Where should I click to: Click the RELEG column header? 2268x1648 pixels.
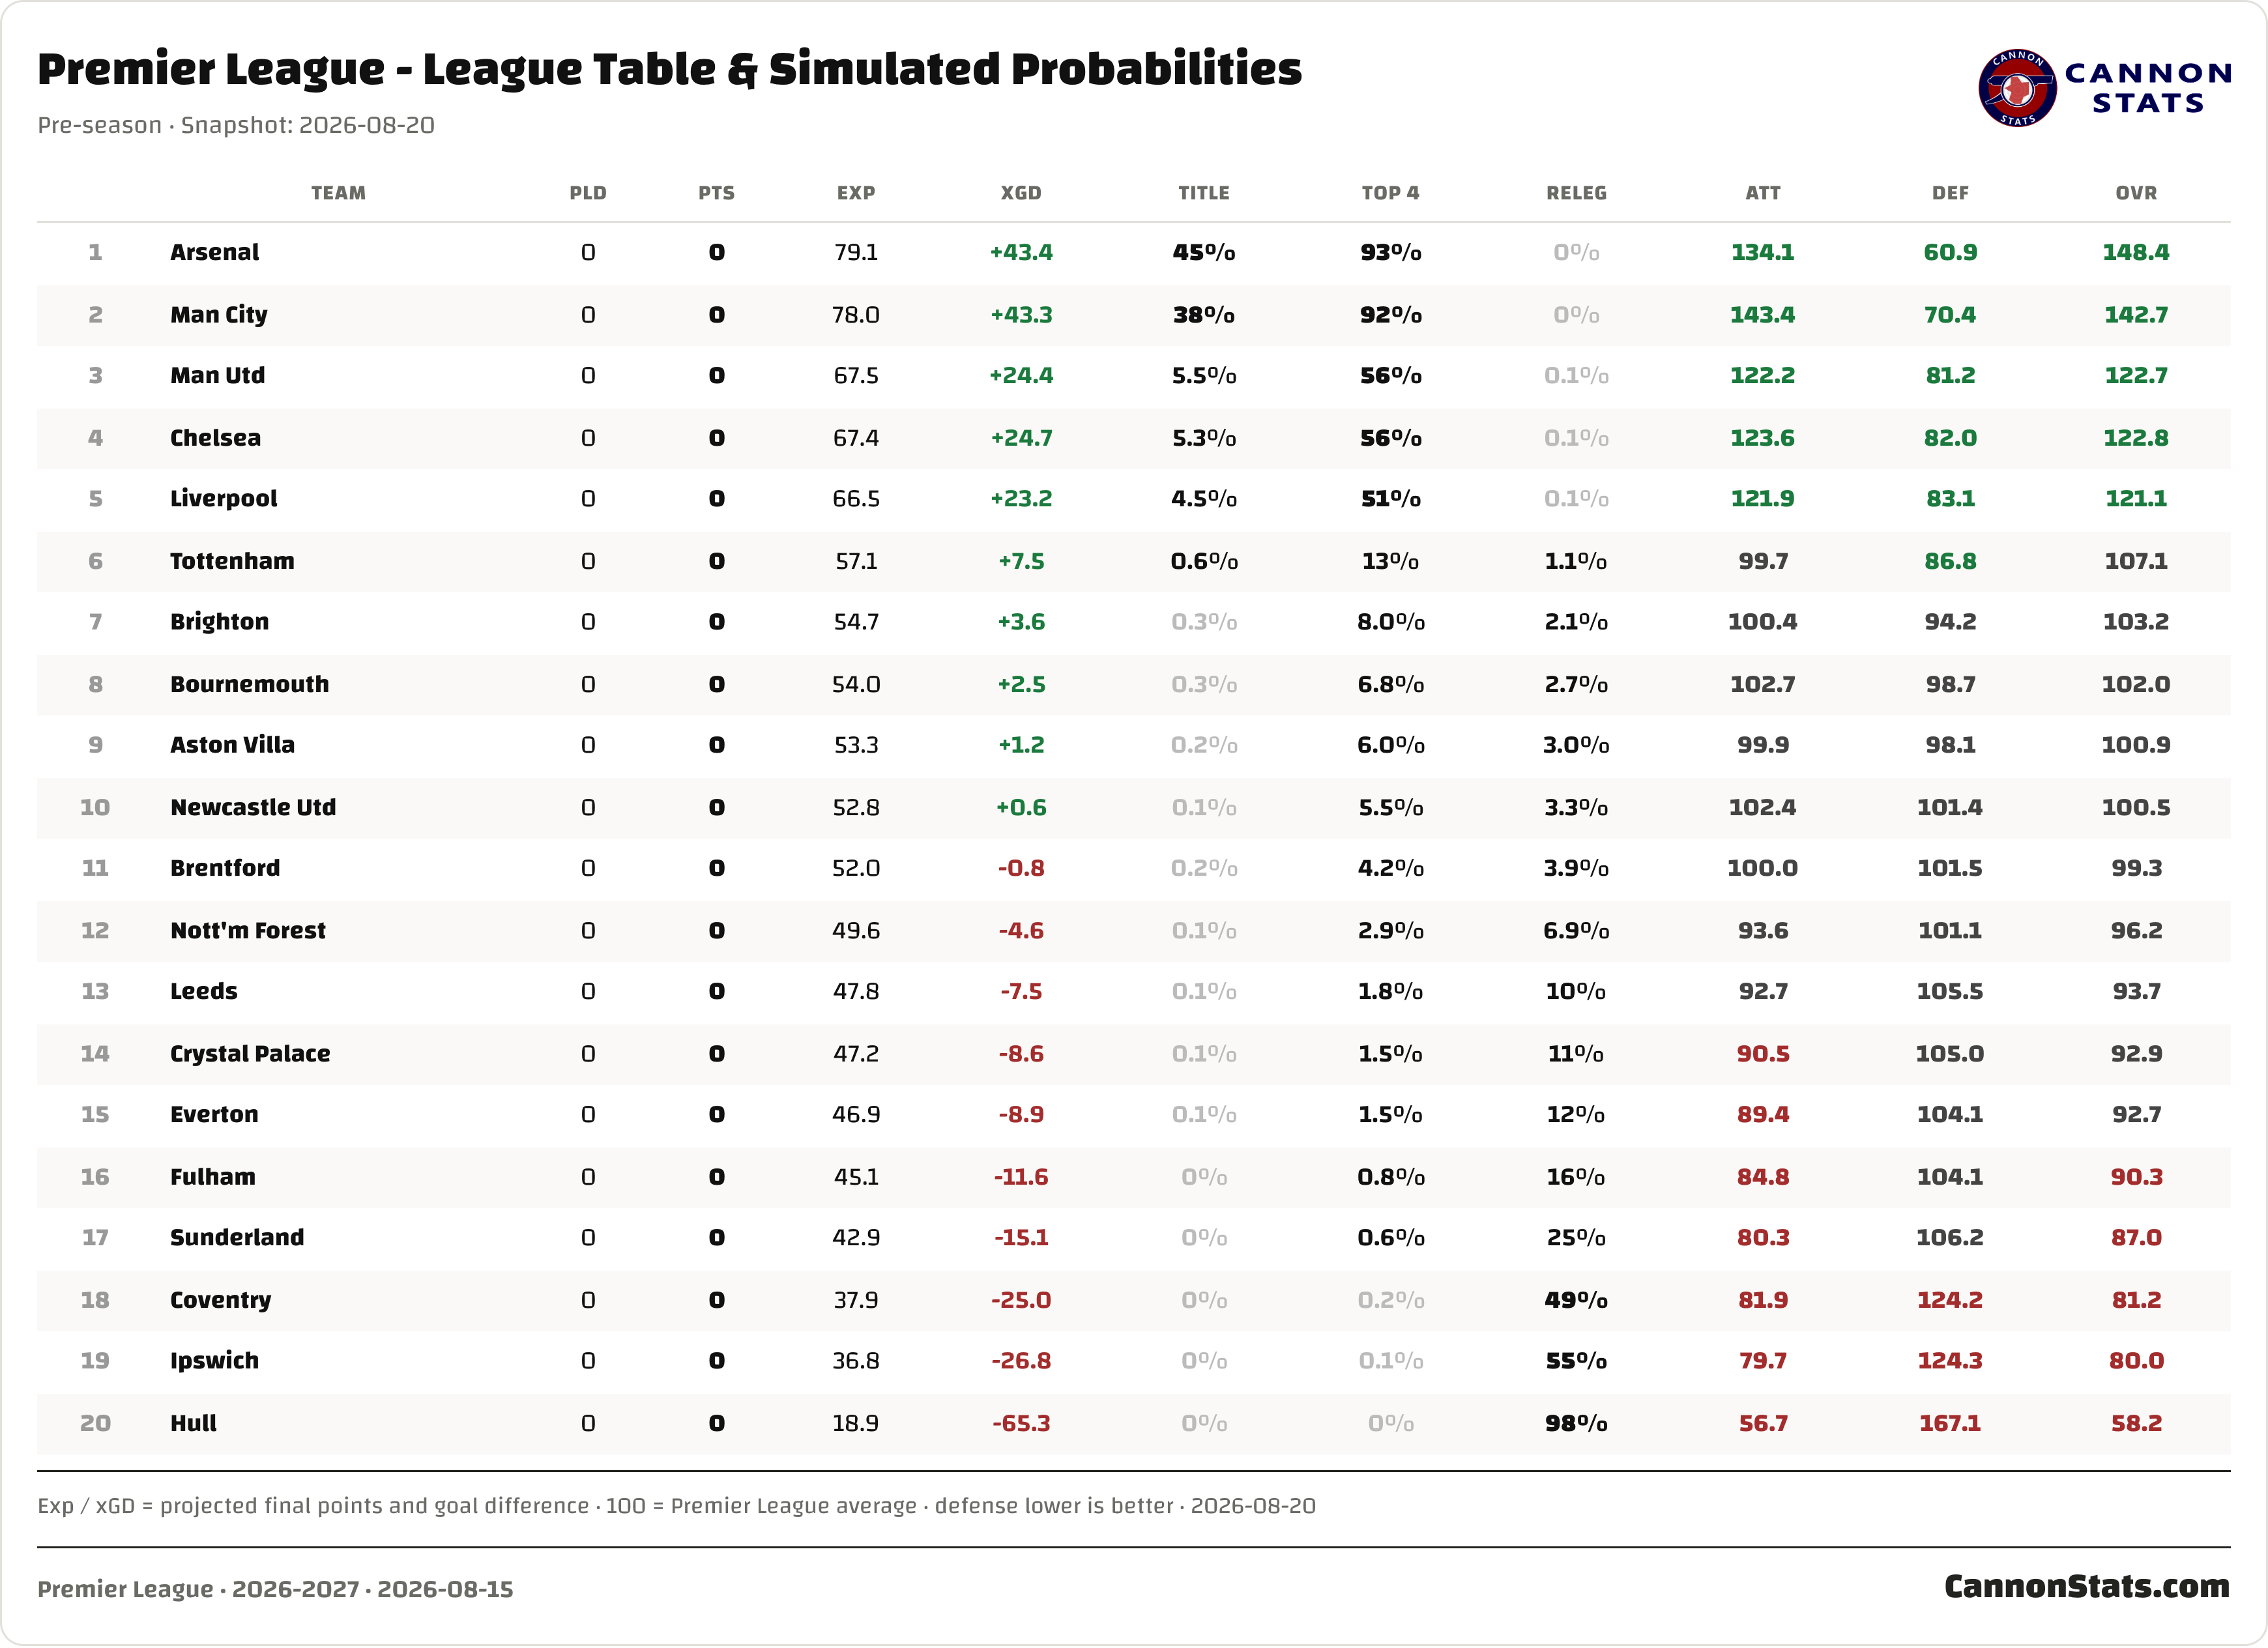(1576, 193)
